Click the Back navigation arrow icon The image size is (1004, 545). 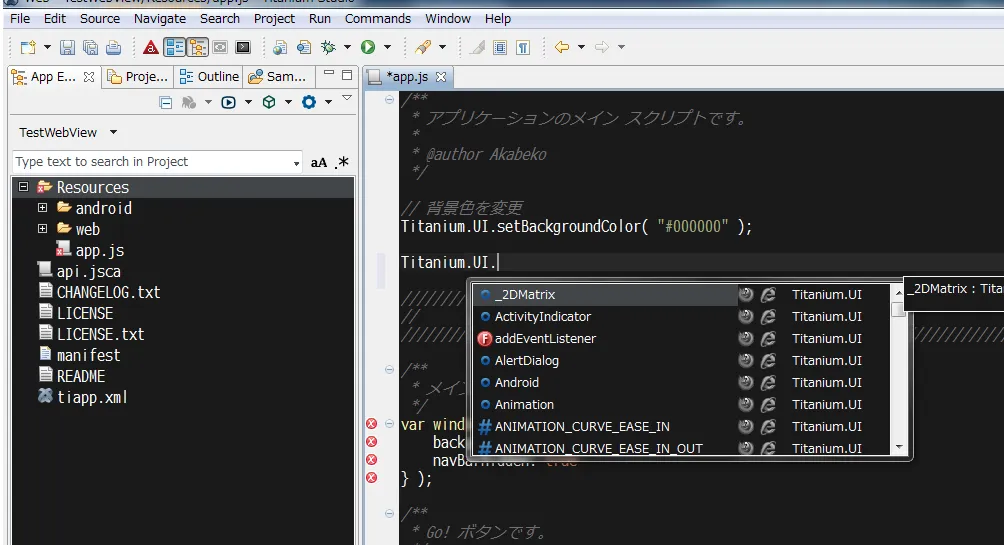click(x=562, y=47)
